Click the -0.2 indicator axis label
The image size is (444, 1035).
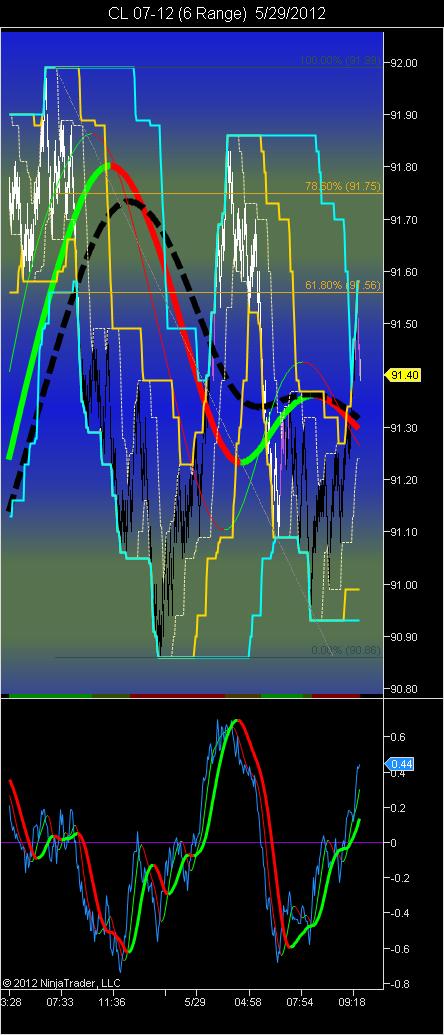point(400,879)
